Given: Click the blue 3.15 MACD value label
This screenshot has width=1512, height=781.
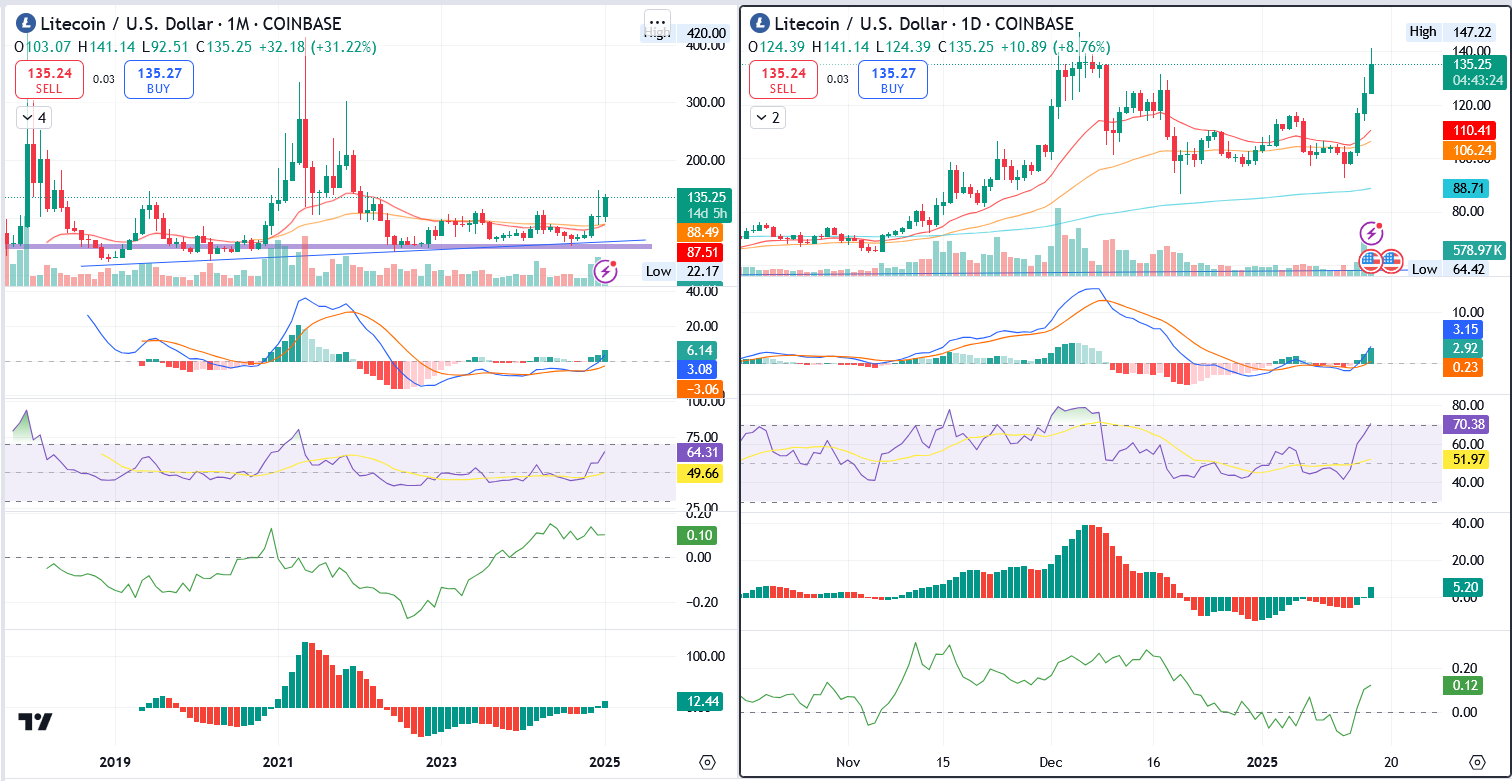Looking at the screenshot, I should (x=1465, y=329).
